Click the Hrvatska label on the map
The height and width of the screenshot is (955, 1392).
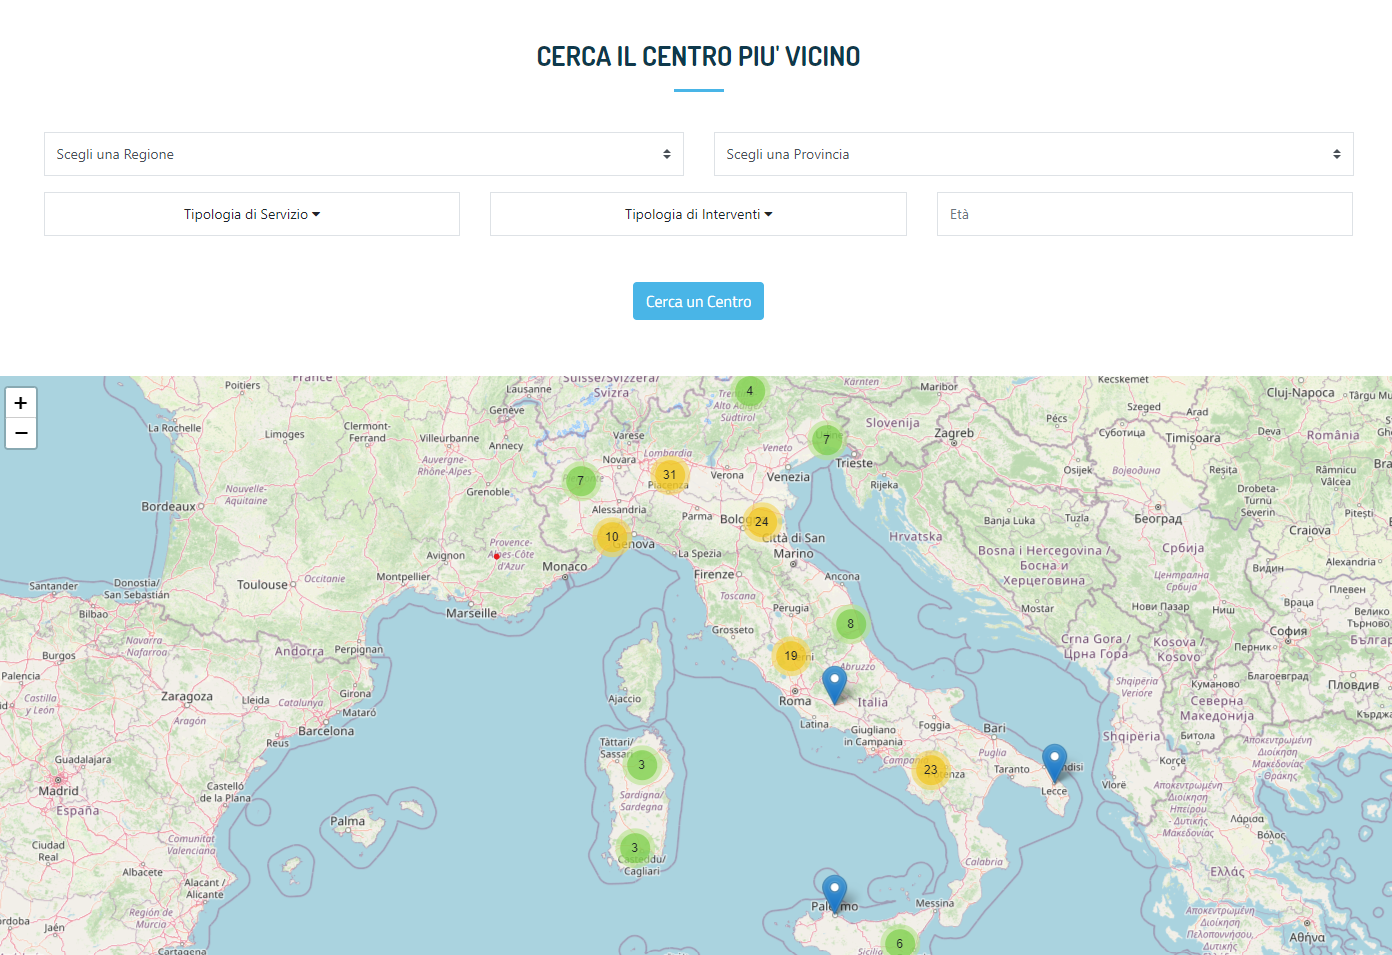(x=916, y=537)
